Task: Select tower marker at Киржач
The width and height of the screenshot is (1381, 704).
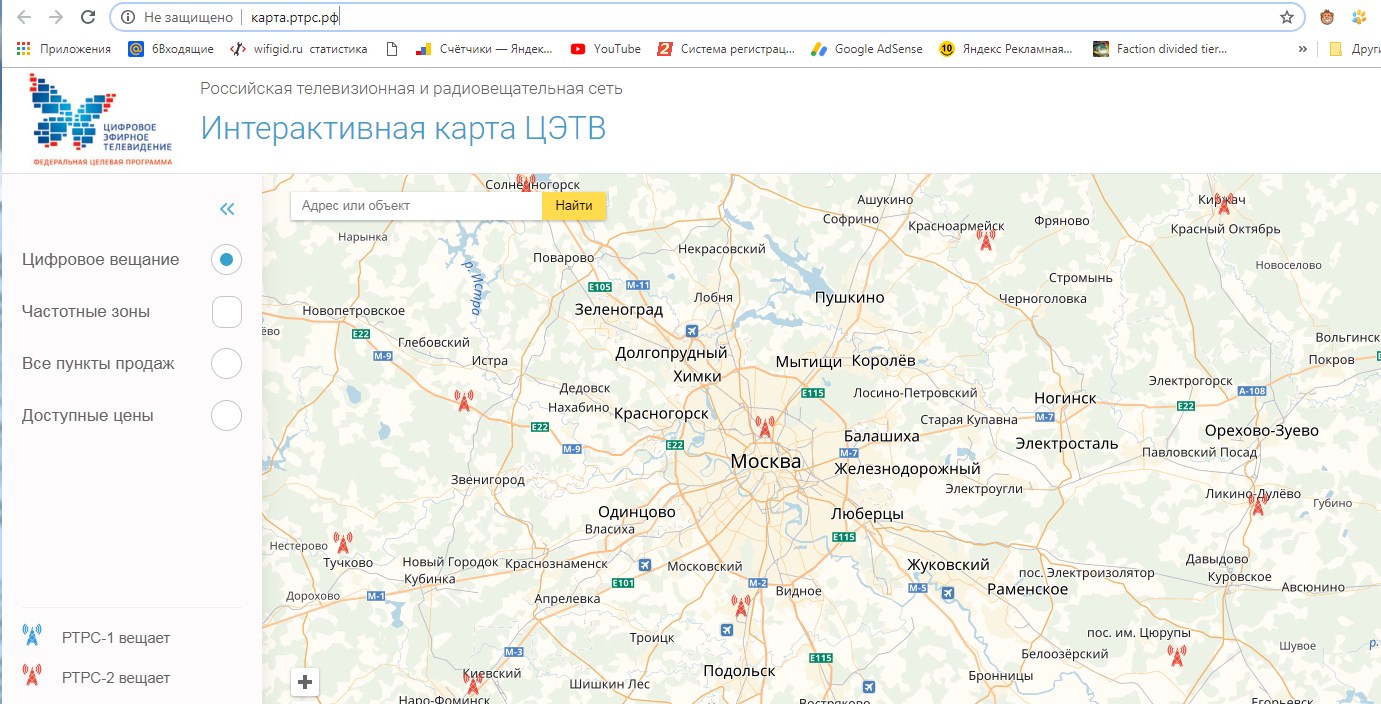Action: [1223, 204]
